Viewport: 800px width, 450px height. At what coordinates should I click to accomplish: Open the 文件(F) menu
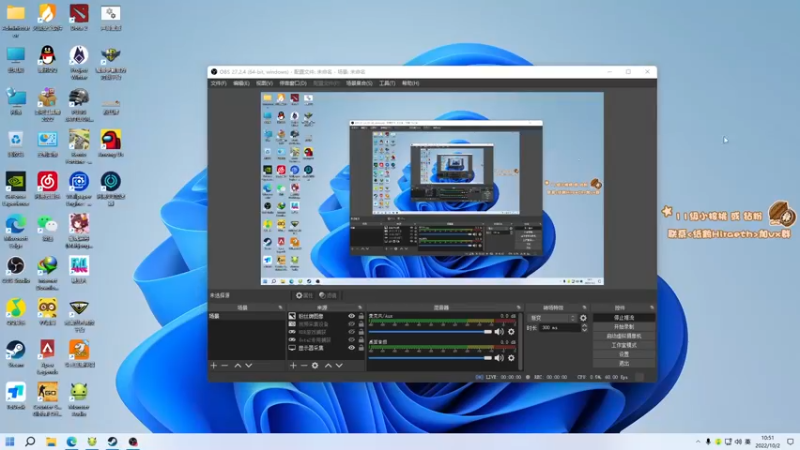tap(218, 83)
